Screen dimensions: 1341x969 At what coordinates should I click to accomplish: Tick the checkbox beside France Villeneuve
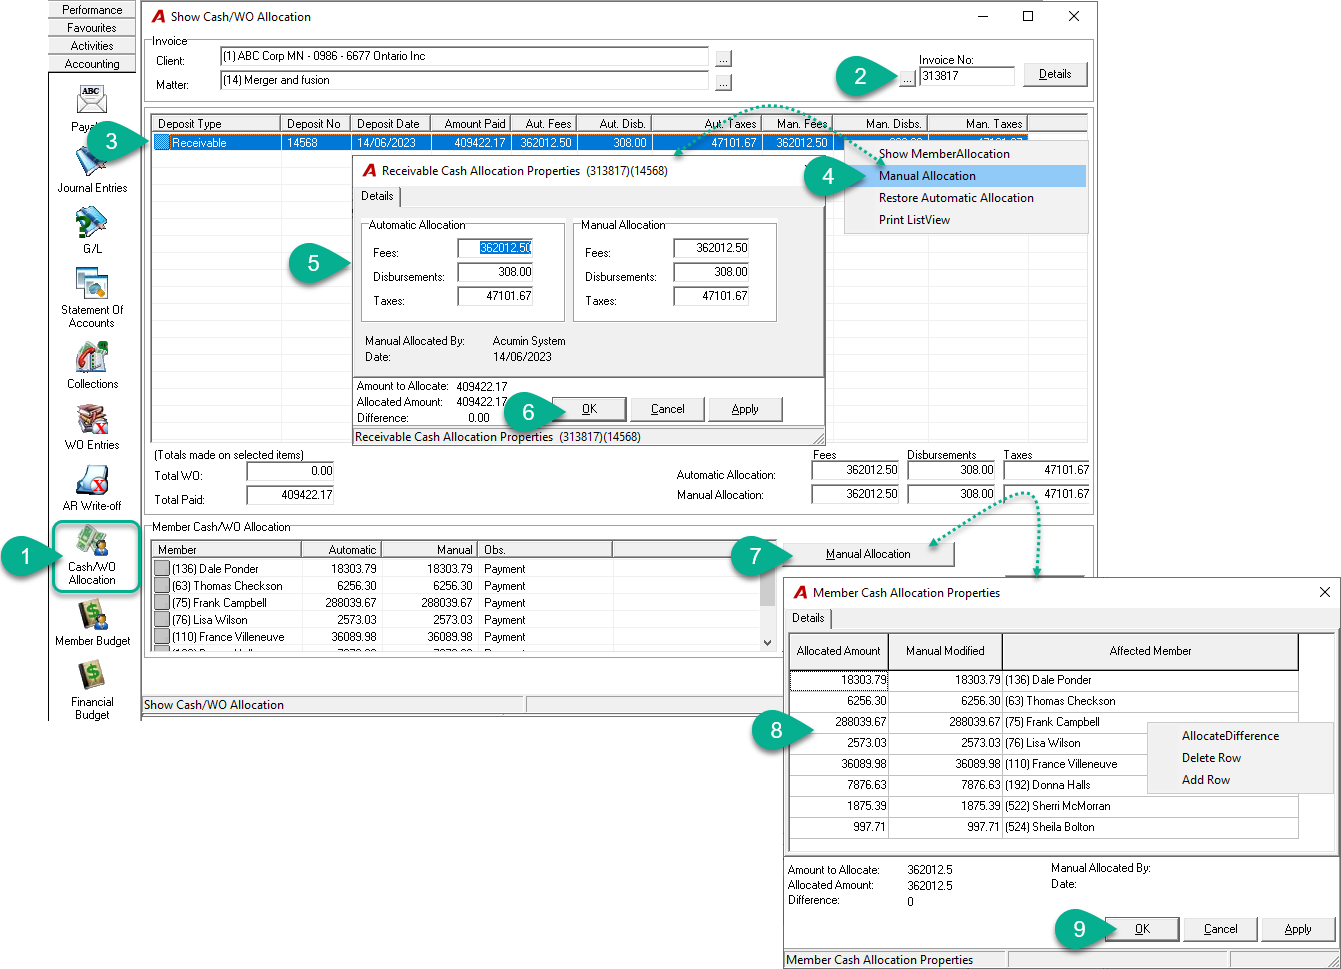point(162,637)
